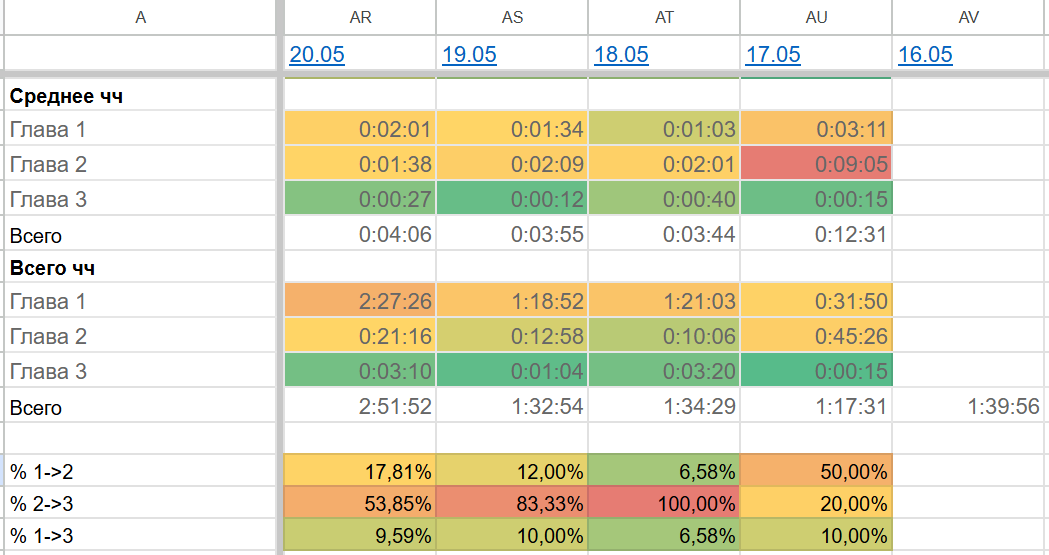Select the 0:12:31 total cell

click(x=816, y=236)
